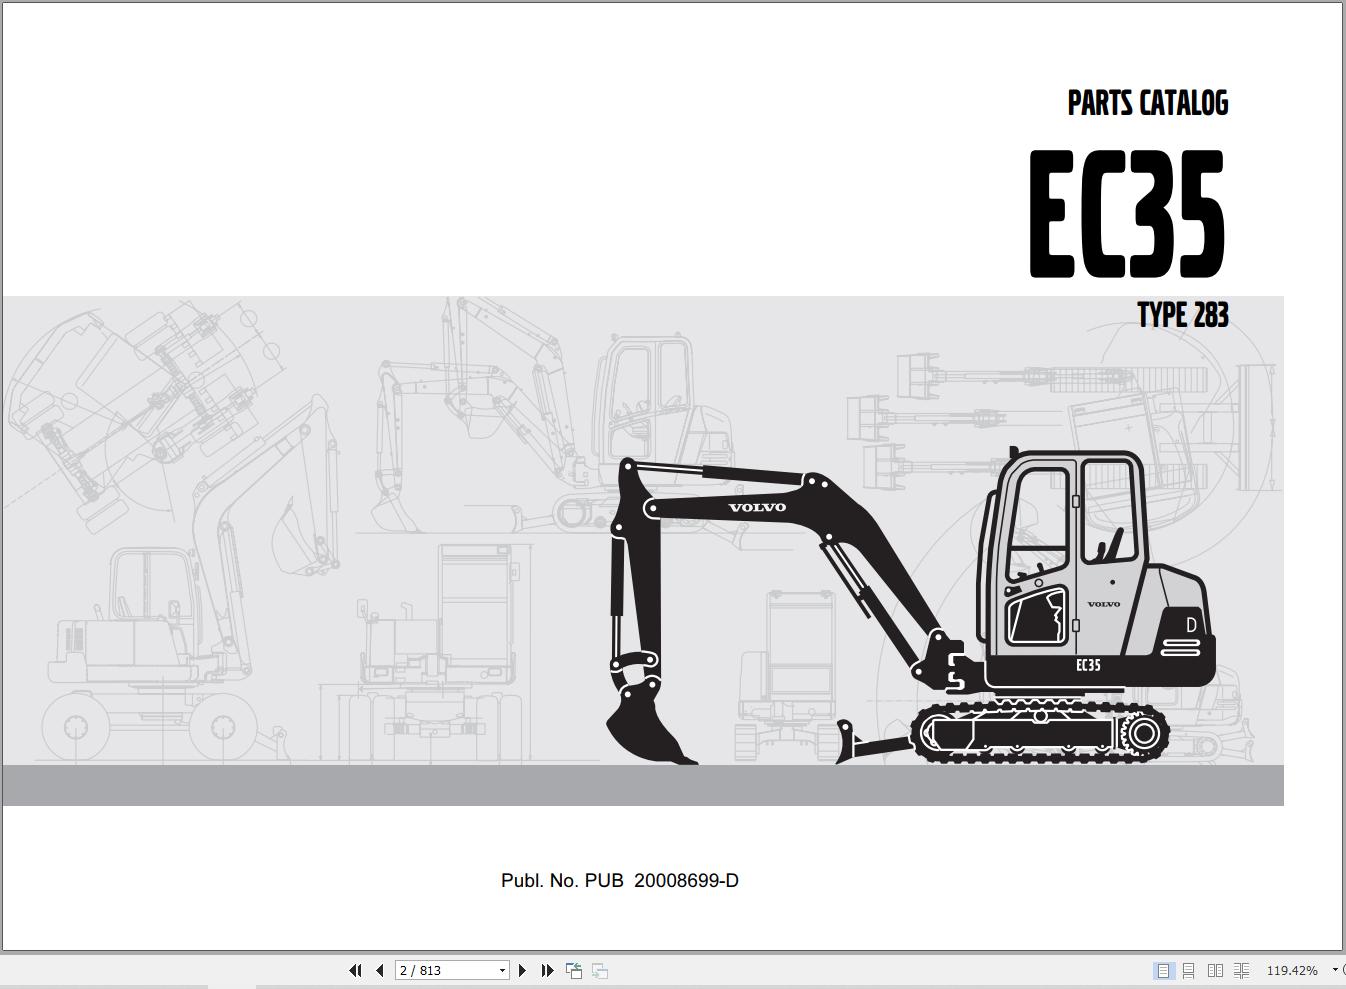Go to the first page
This screenshot has width=1346, height=989.
(355, 970)
